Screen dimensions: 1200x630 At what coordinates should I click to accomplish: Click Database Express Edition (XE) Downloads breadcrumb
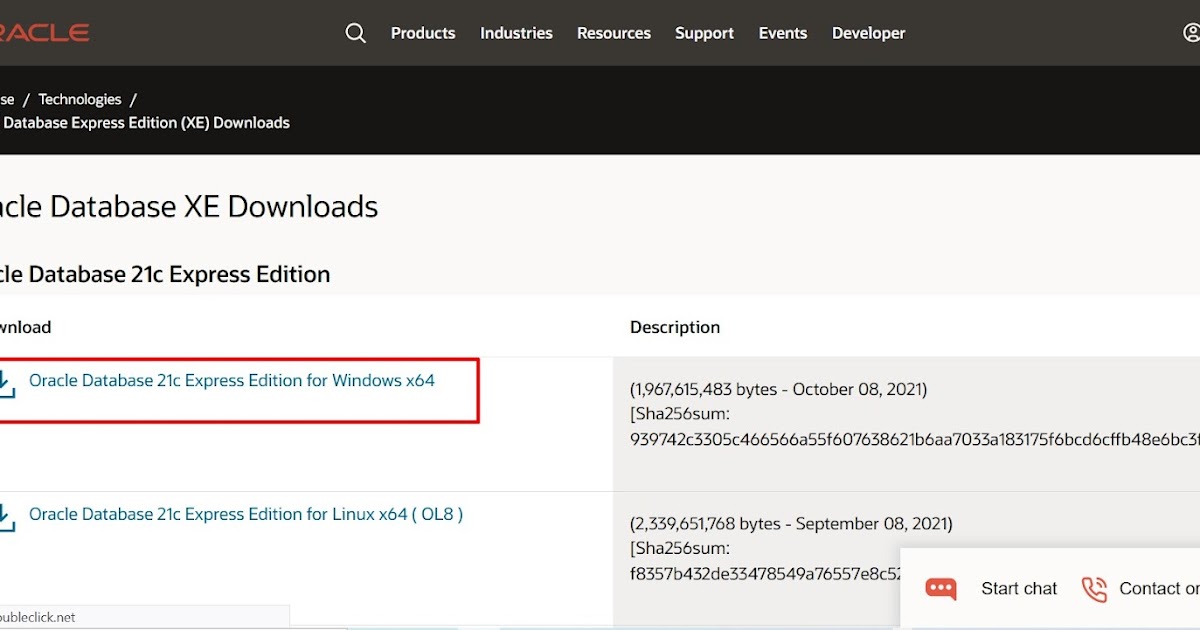[x=146, y=122]
